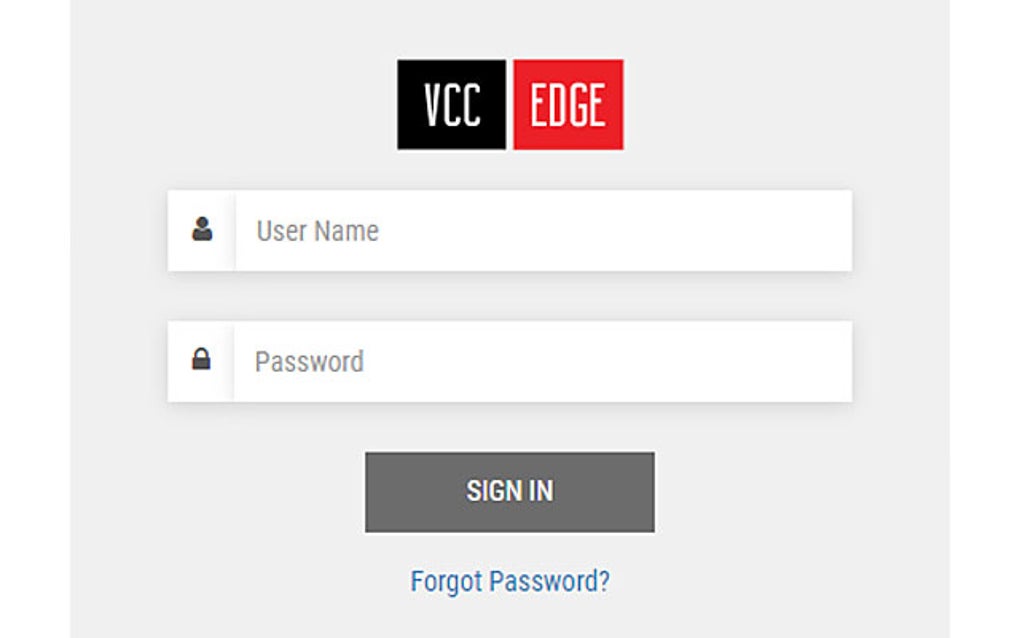Start password recovery via Forgot Password?
Screen dimensions: 1020x638
(x=509, y=581)
